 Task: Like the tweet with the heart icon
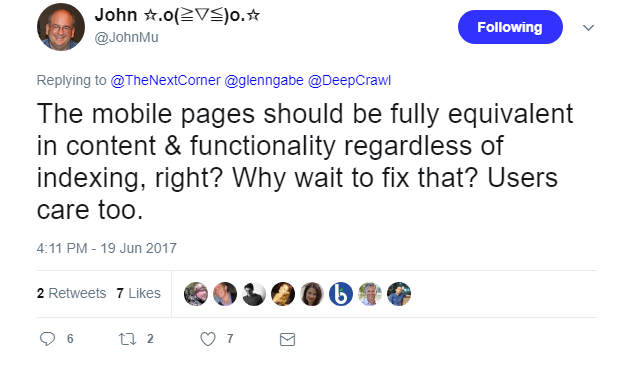[x=208, y=339]
